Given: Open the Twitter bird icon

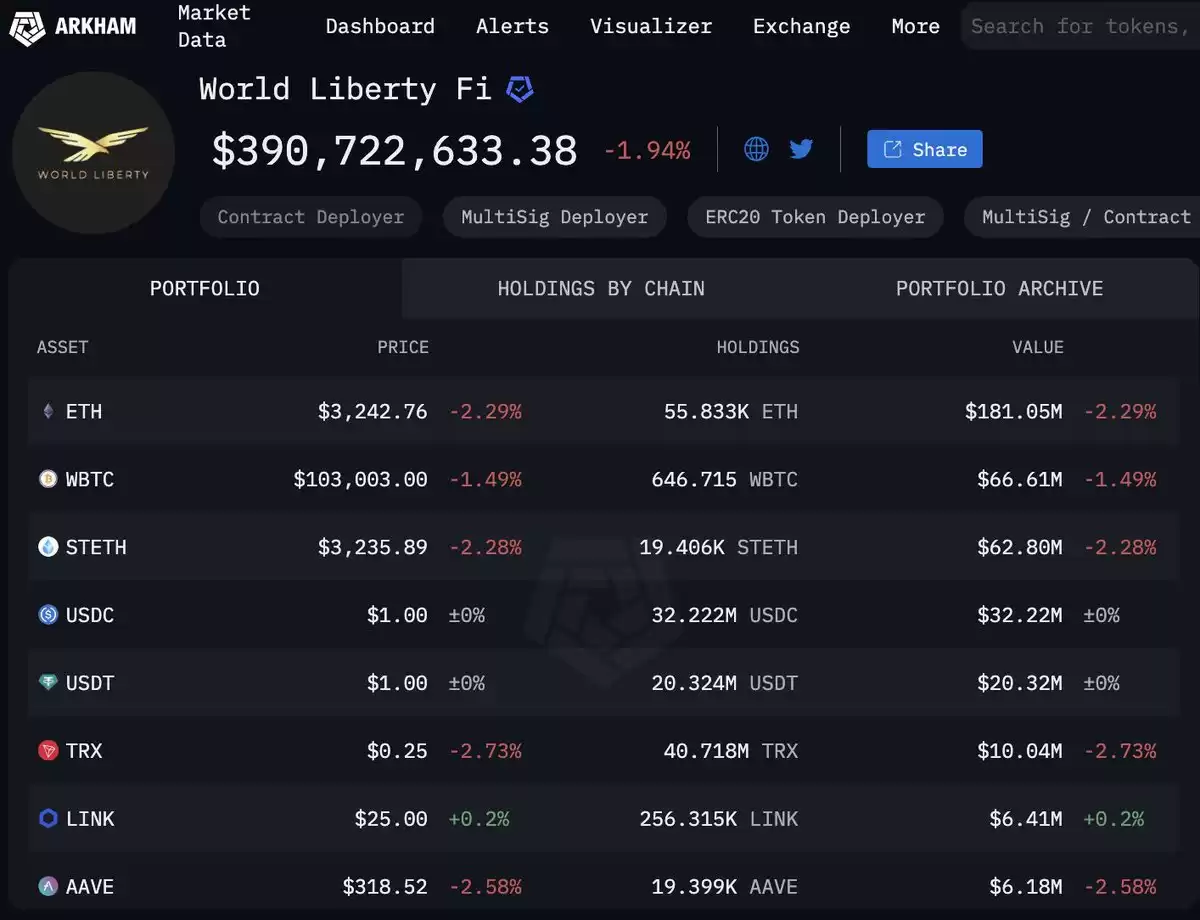Looking at the screenshot, I should click(x=801, y=150).
